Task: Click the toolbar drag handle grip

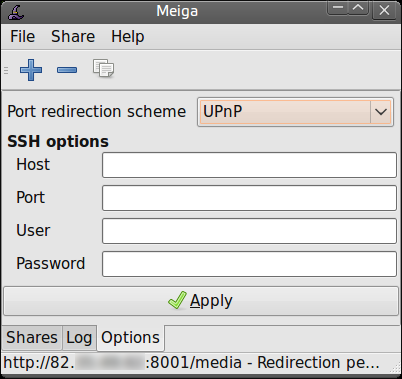Action: (6, 70)
